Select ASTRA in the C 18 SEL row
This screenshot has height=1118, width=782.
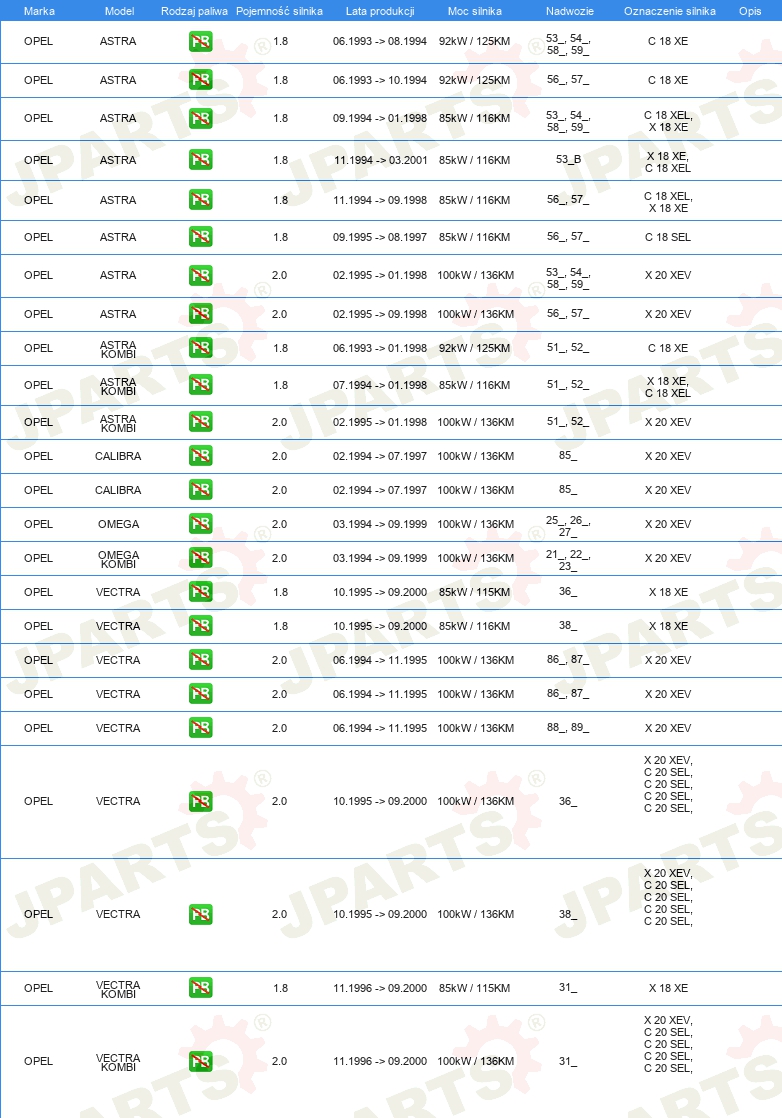118,237
